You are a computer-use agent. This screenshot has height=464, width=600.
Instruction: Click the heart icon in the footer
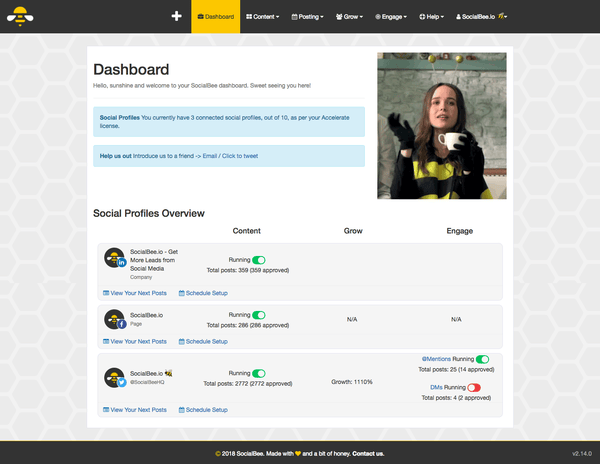point(298,454)
